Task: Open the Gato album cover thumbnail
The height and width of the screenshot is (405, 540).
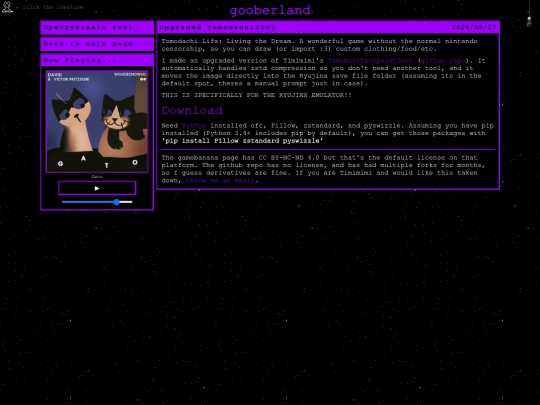Action: pyautogui.click(x=97, y=121)
